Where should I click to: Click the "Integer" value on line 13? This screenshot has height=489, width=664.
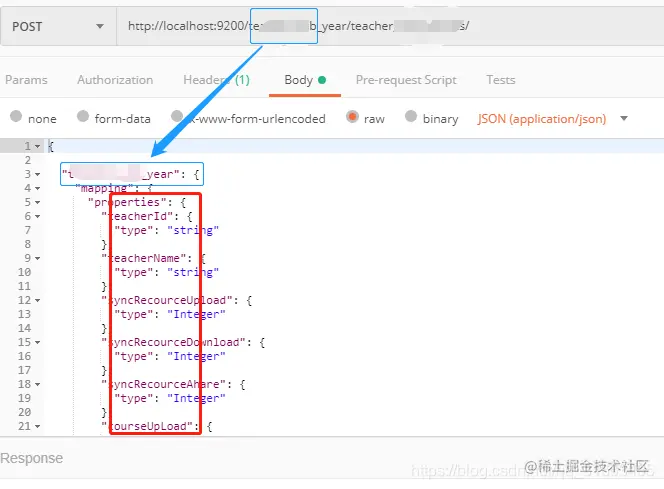click(x=196, y=314)
